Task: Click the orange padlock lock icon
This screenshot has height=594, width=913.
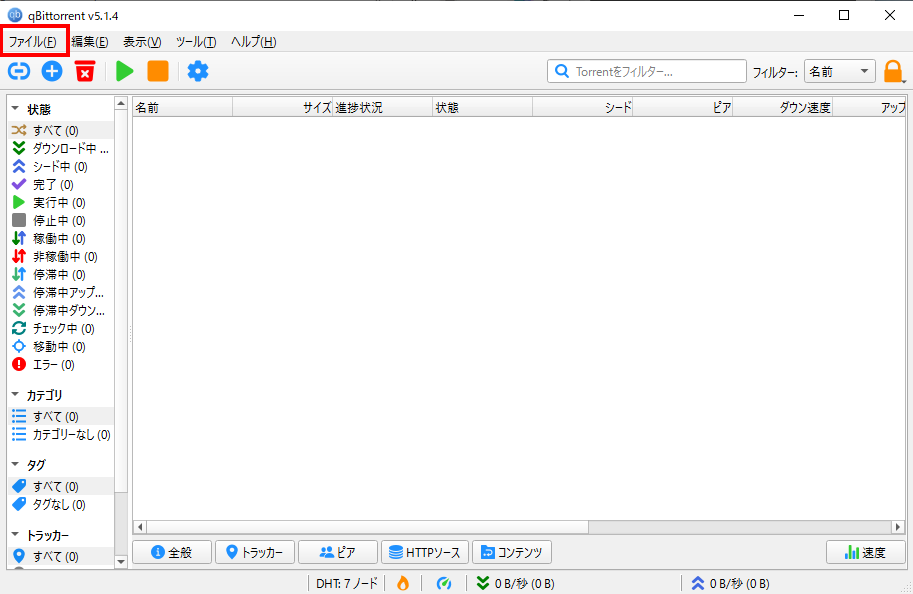Action: tap(893, 71)
